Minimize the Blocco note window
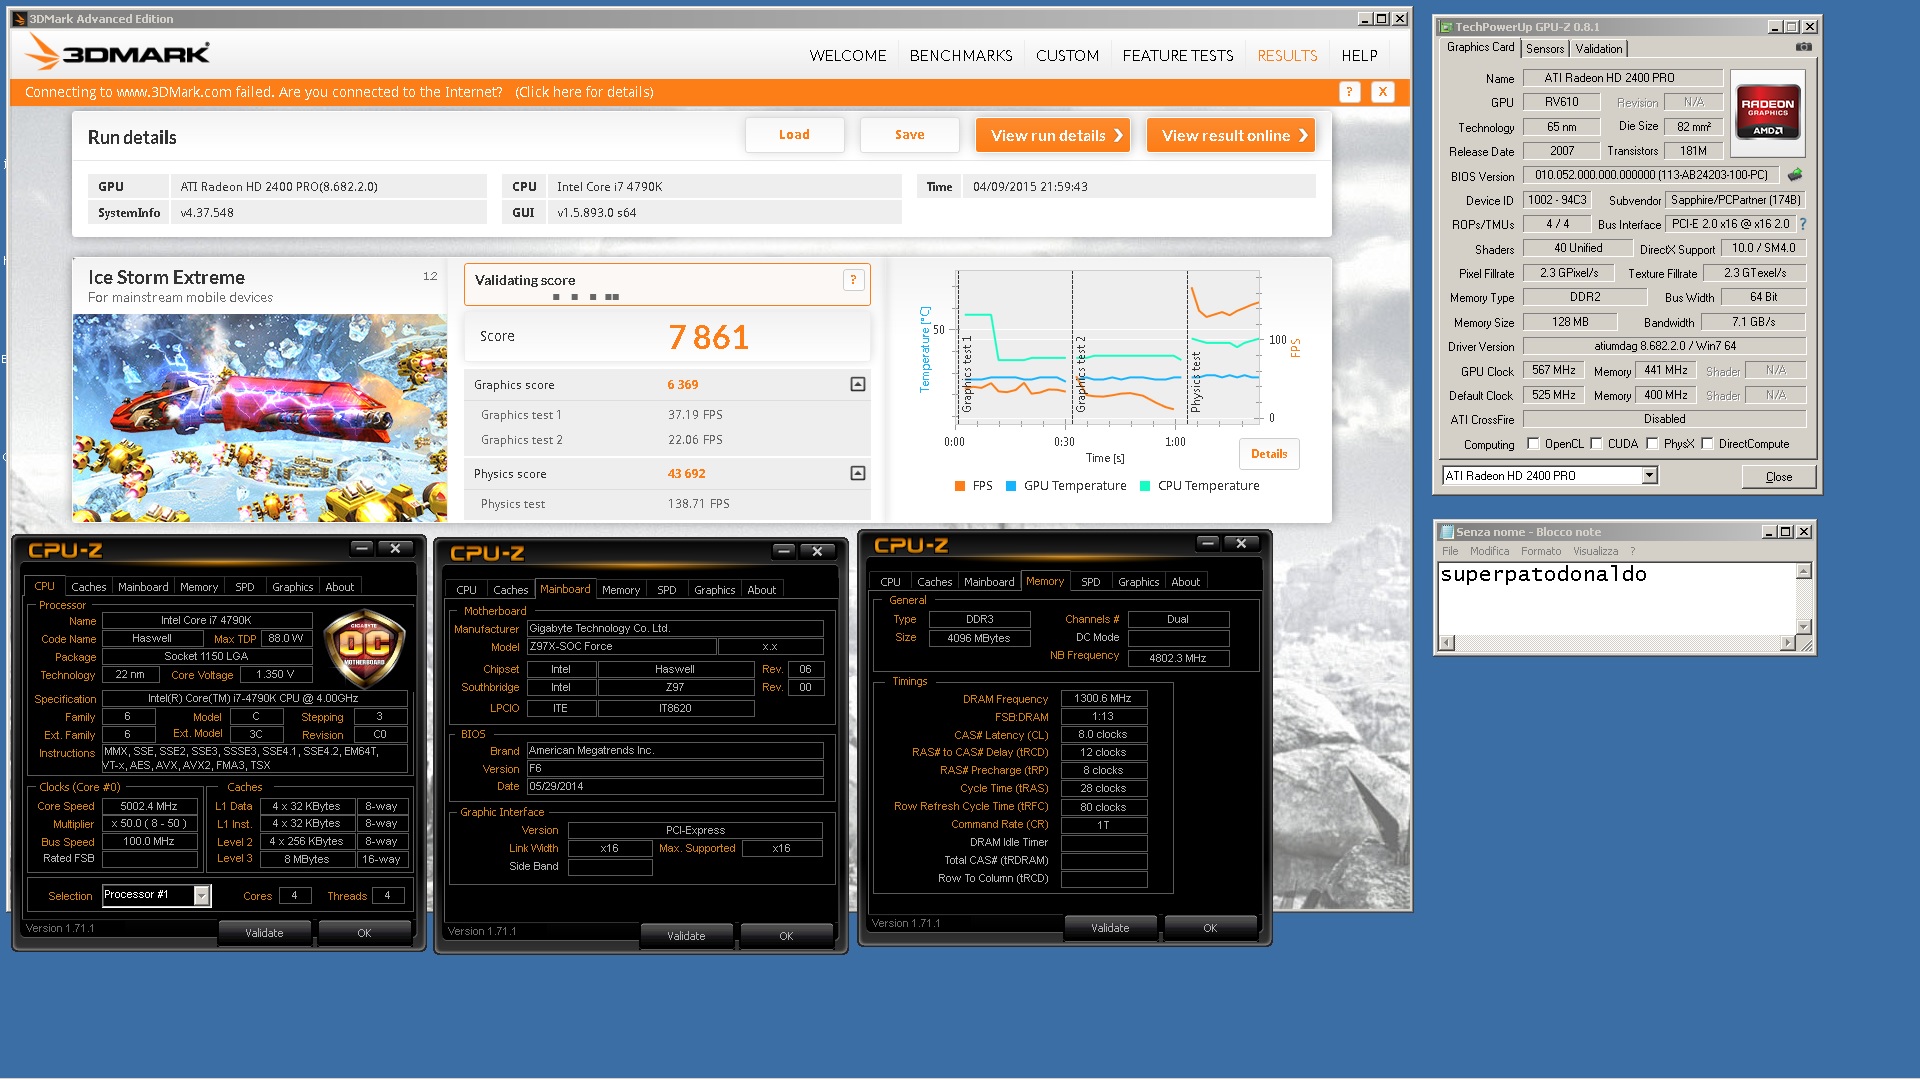The width and height of the screenshot is (1920, 1080). pos(1768,532)
